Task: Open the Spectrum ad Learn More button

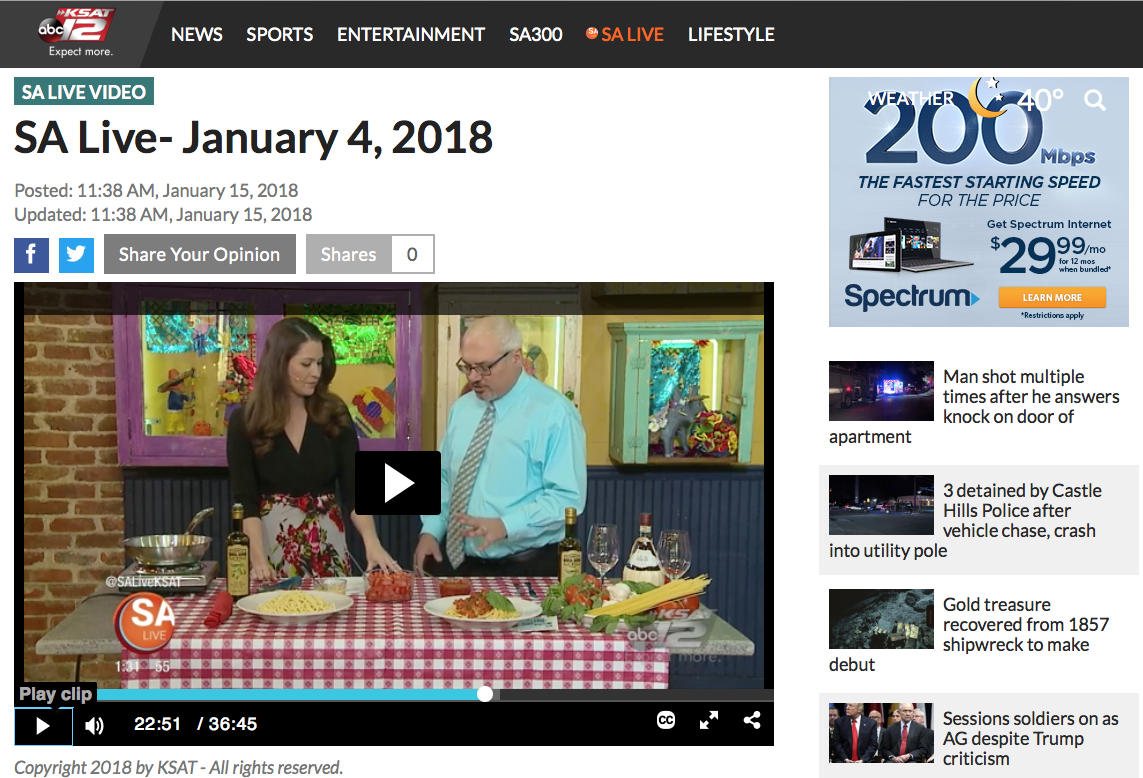Action: coord(1052,298)
